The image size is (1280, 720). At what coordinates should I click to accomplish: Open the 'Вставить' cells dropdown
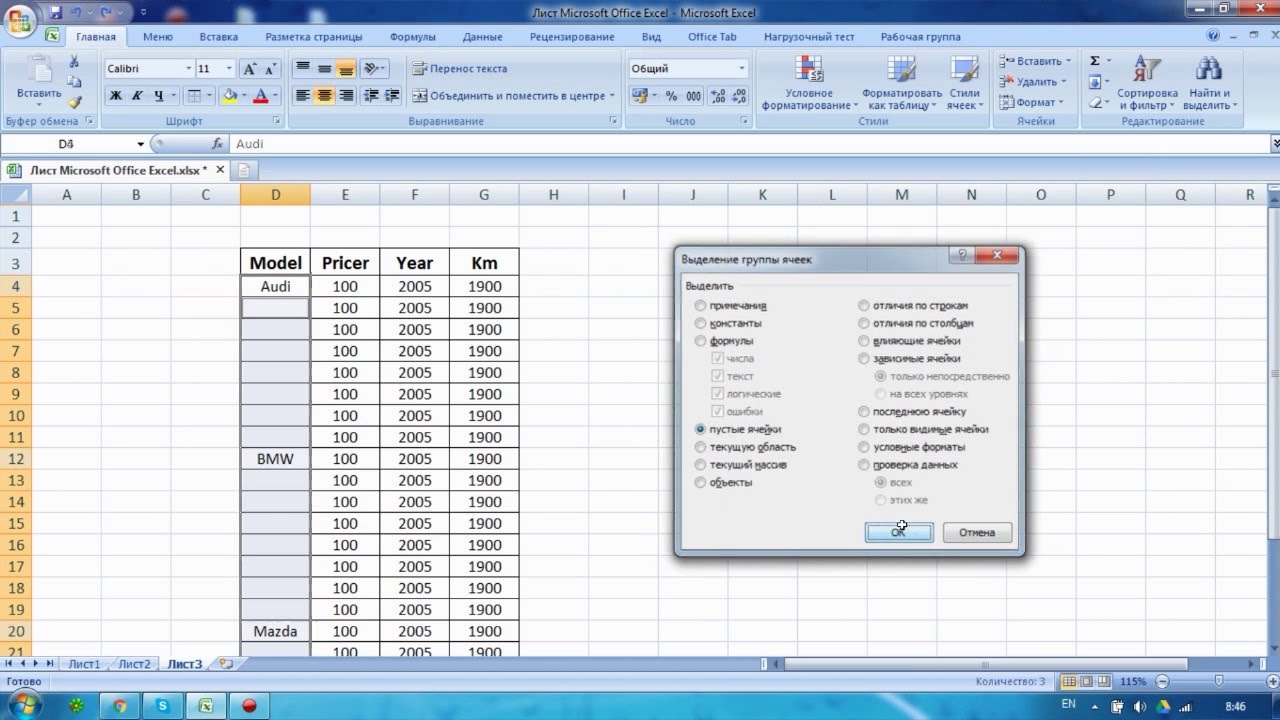tap(1068, 61)
